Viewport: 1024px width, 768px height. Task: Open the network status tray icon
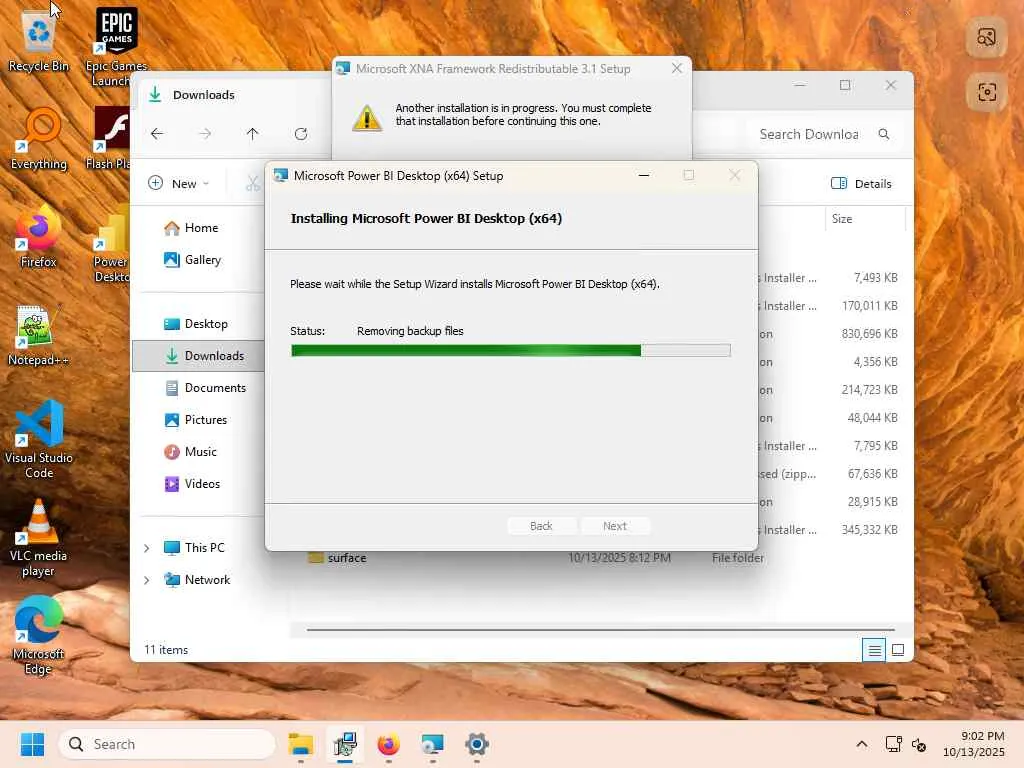point(893,744)
